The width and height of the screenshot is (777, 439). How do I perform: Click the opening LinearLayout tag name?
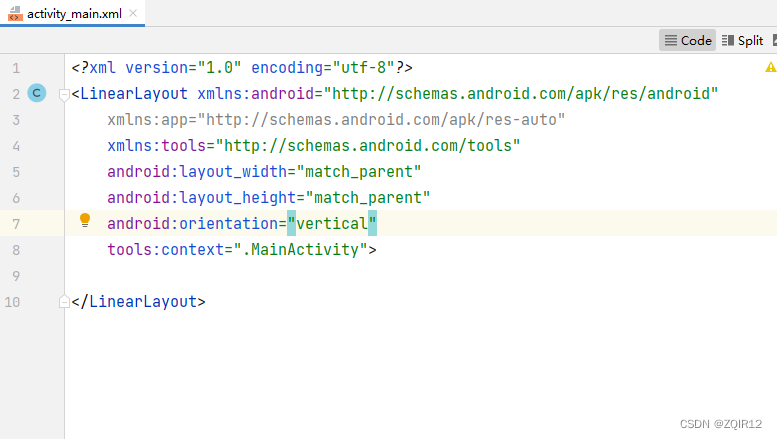[x=134, y=93]
